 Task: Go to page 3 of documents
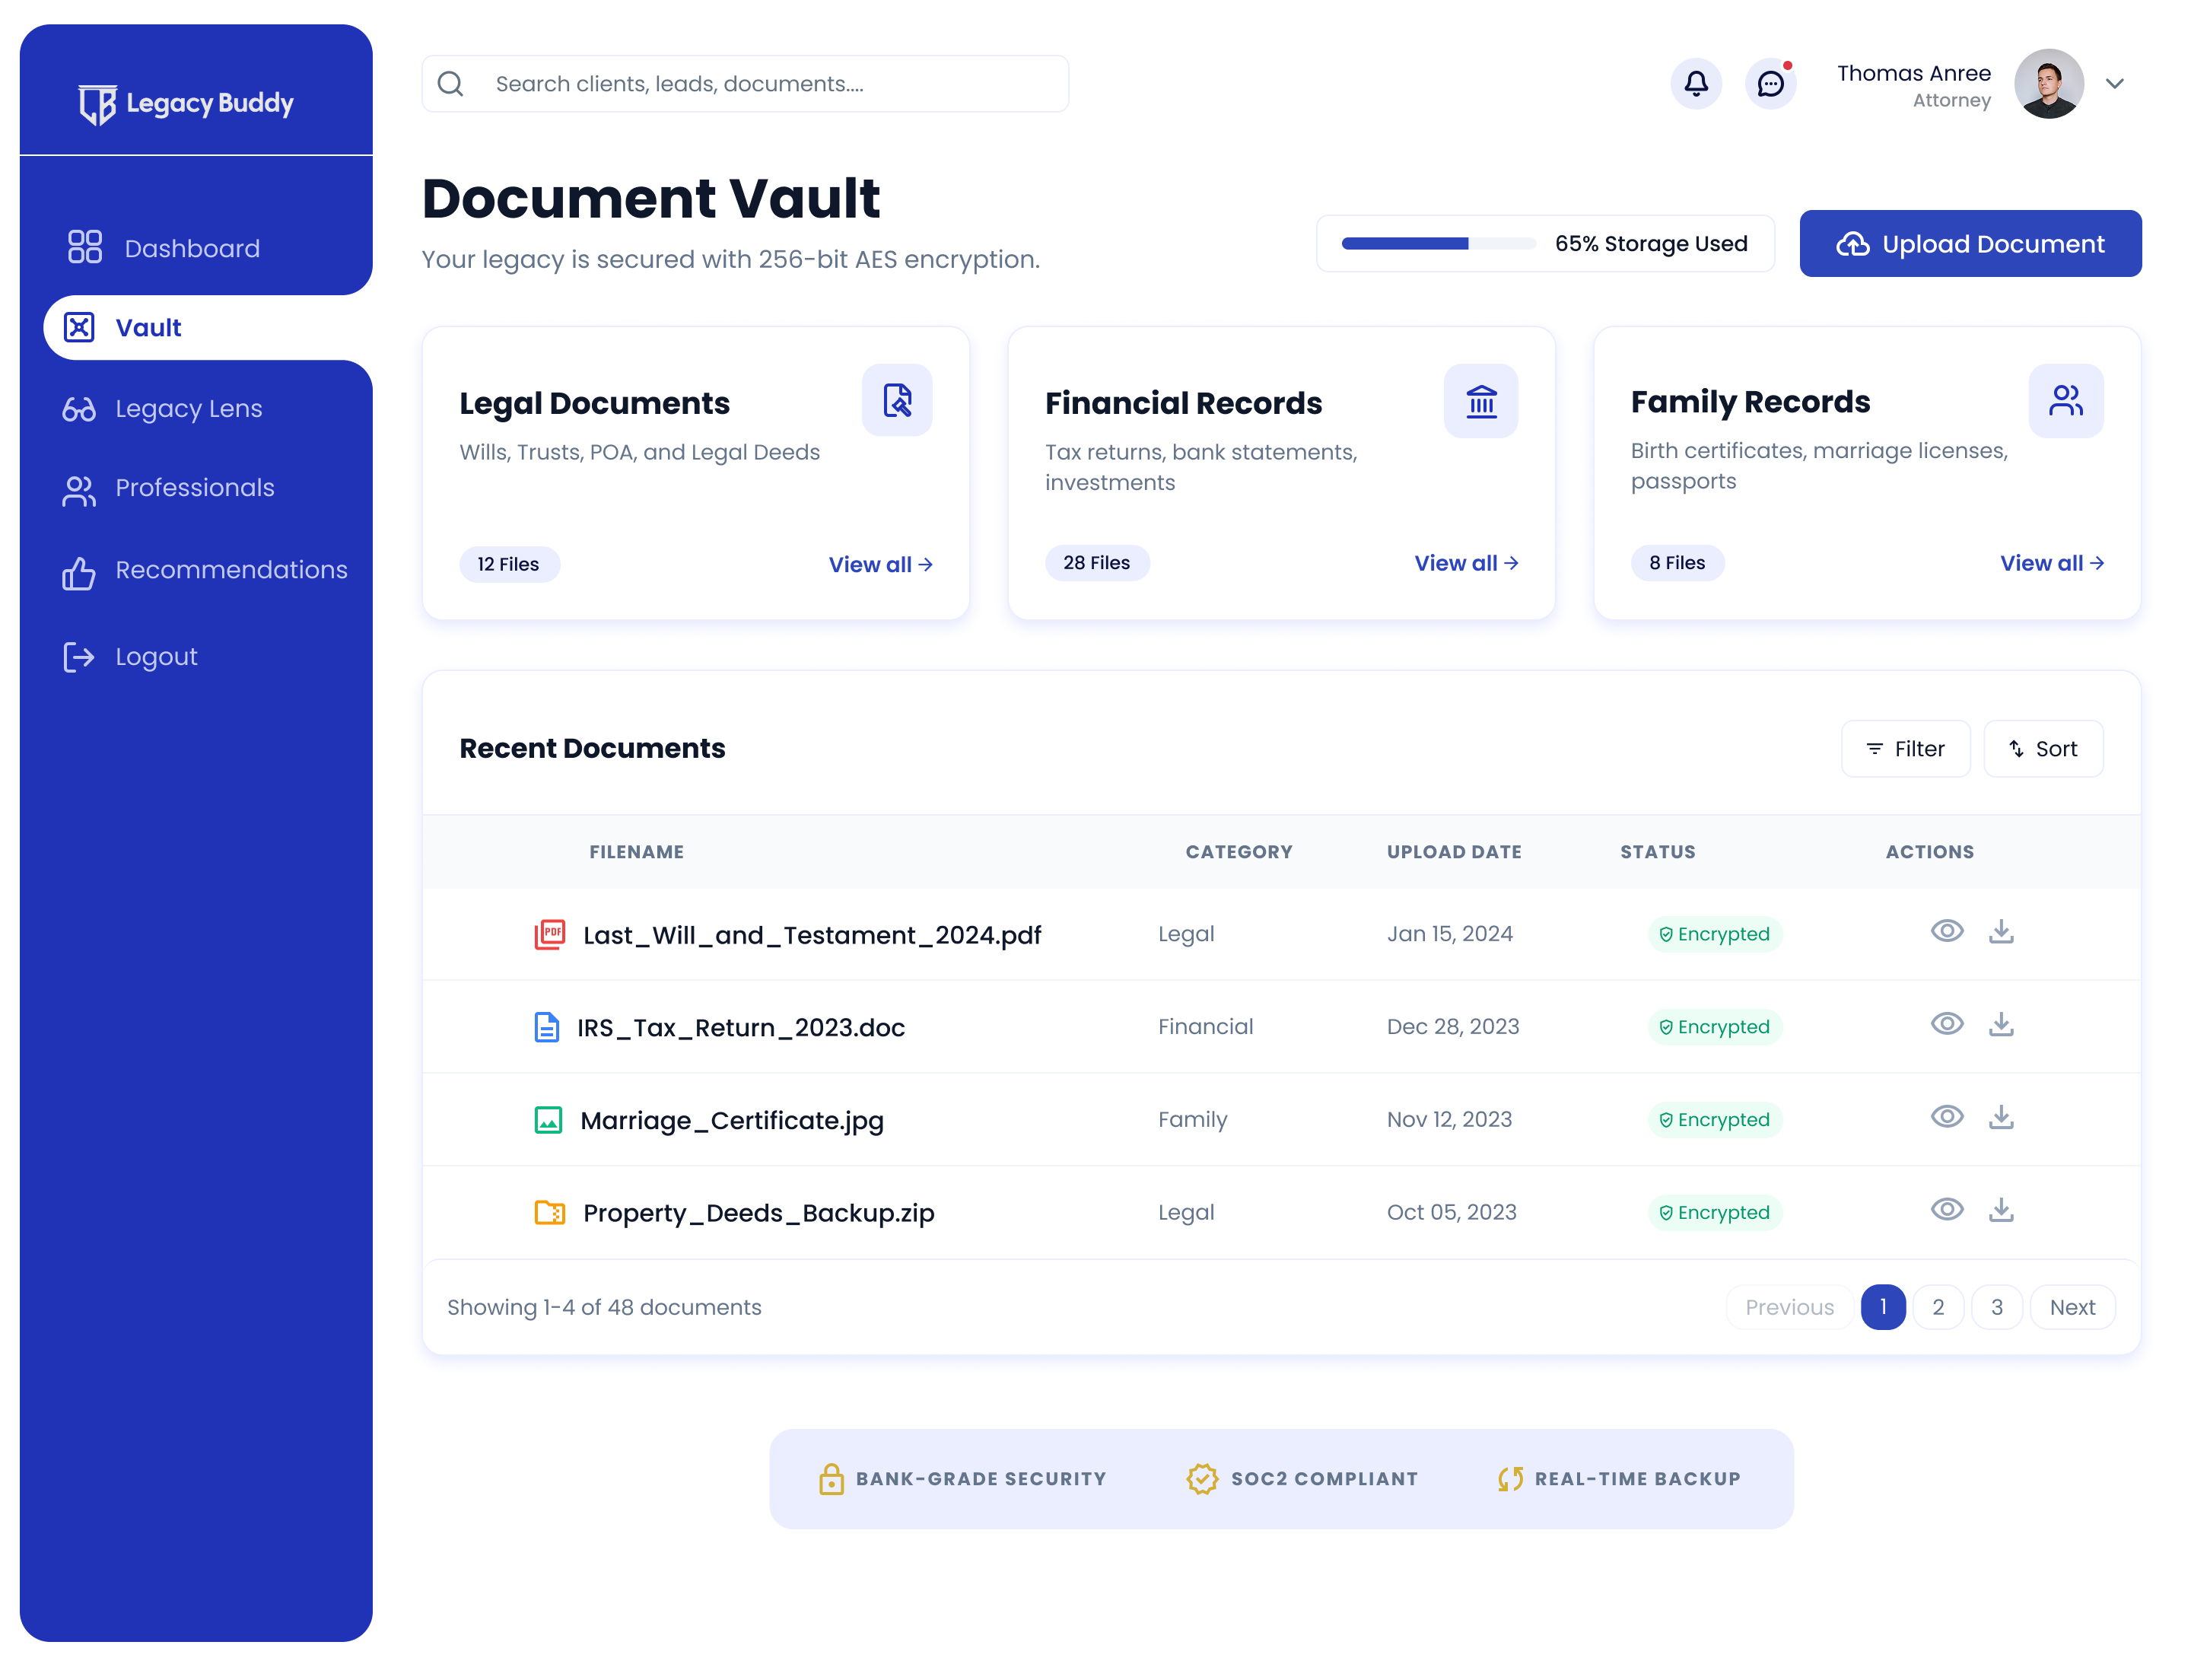tap(1997, 1307)
